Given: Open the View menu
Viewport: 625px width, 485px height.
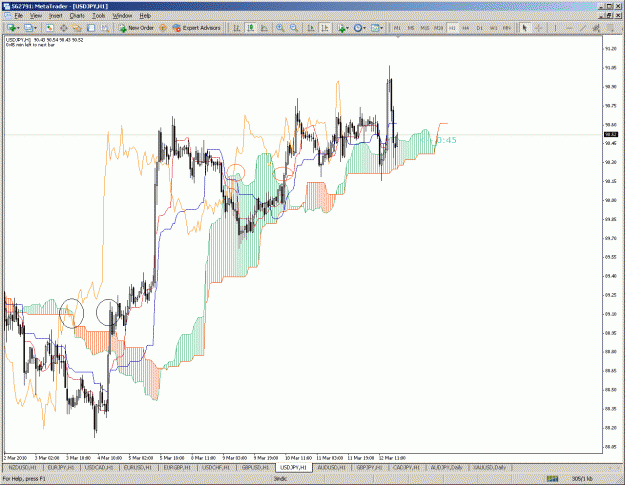Looking at the screenshot, I should point(35,16).
